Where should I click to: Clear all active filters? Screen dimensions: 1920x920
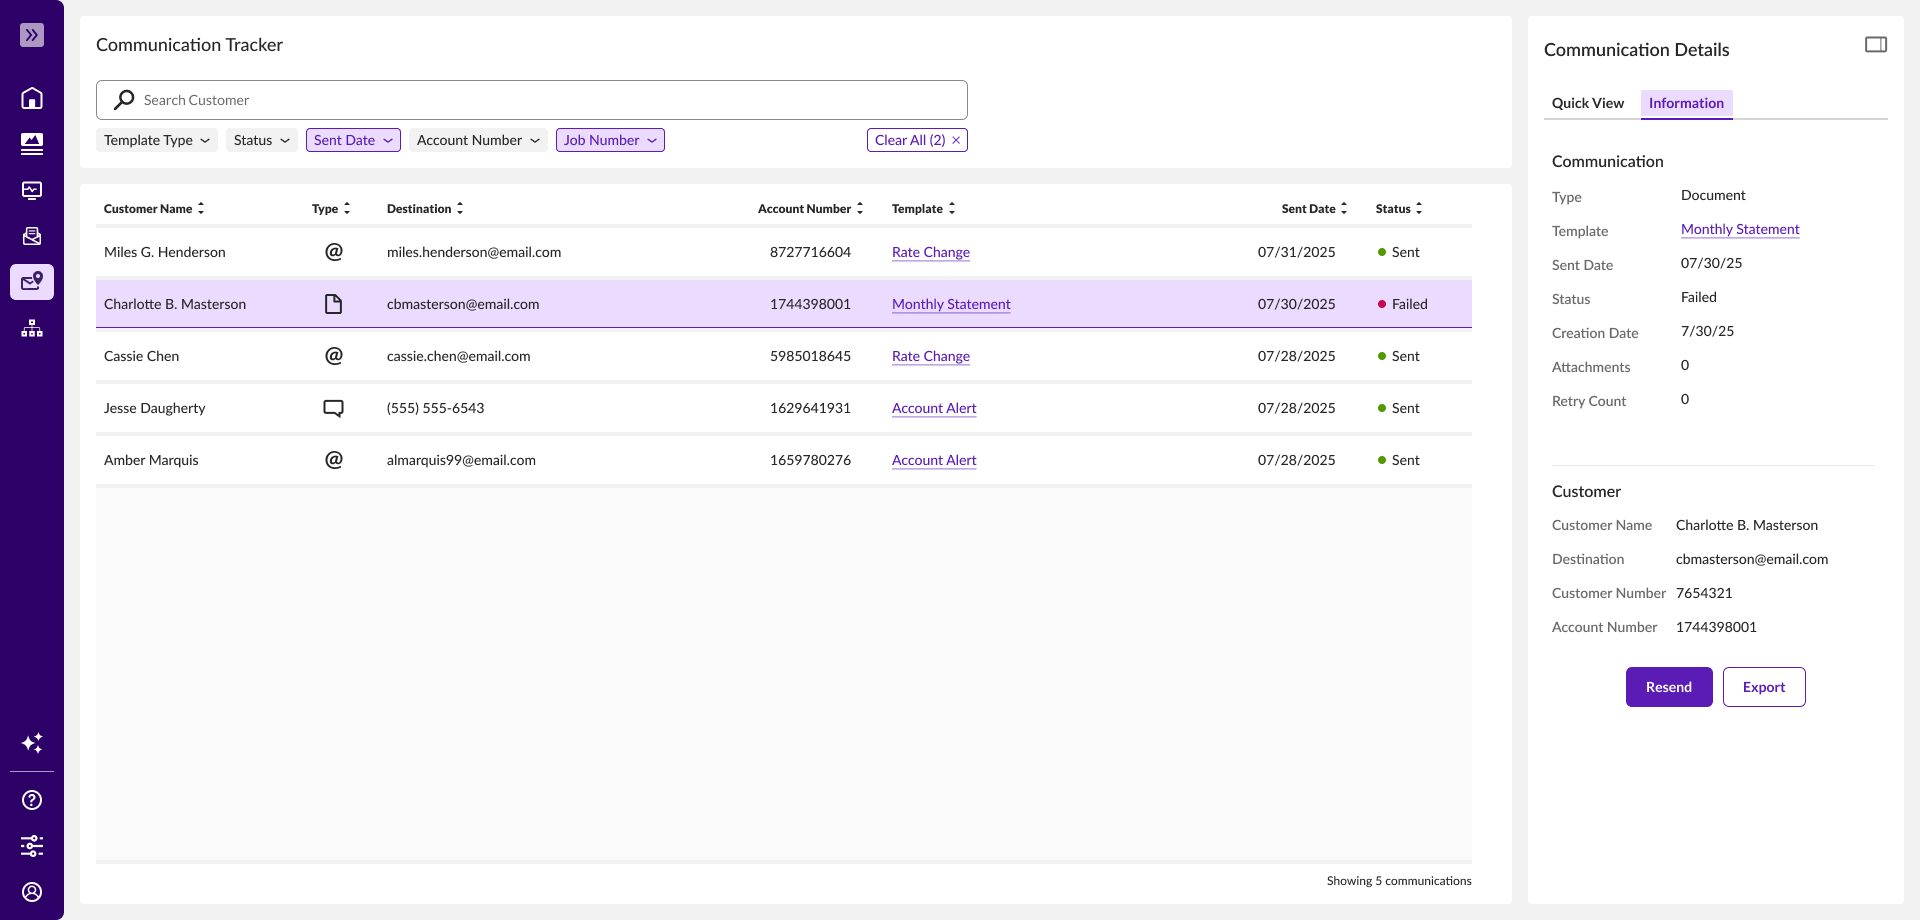(917, 140)
